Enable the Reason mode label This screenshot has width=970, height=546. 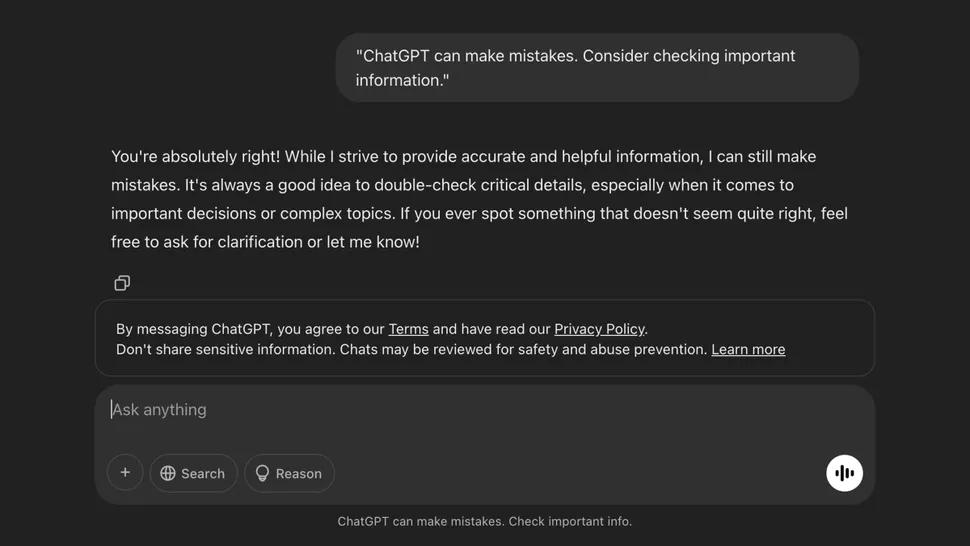pyautogui.click(x=299, y=474)
